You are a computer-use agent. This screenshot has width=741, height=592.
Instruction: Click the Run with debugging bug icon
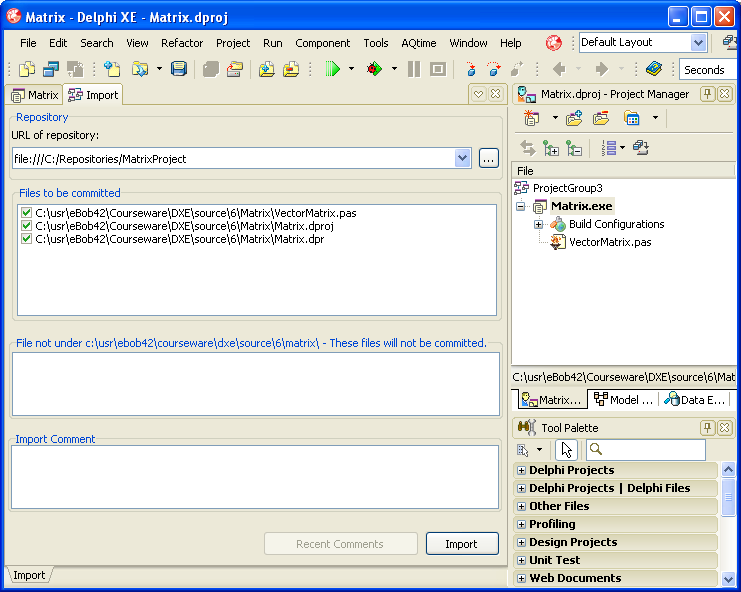[x=374, y=69]
